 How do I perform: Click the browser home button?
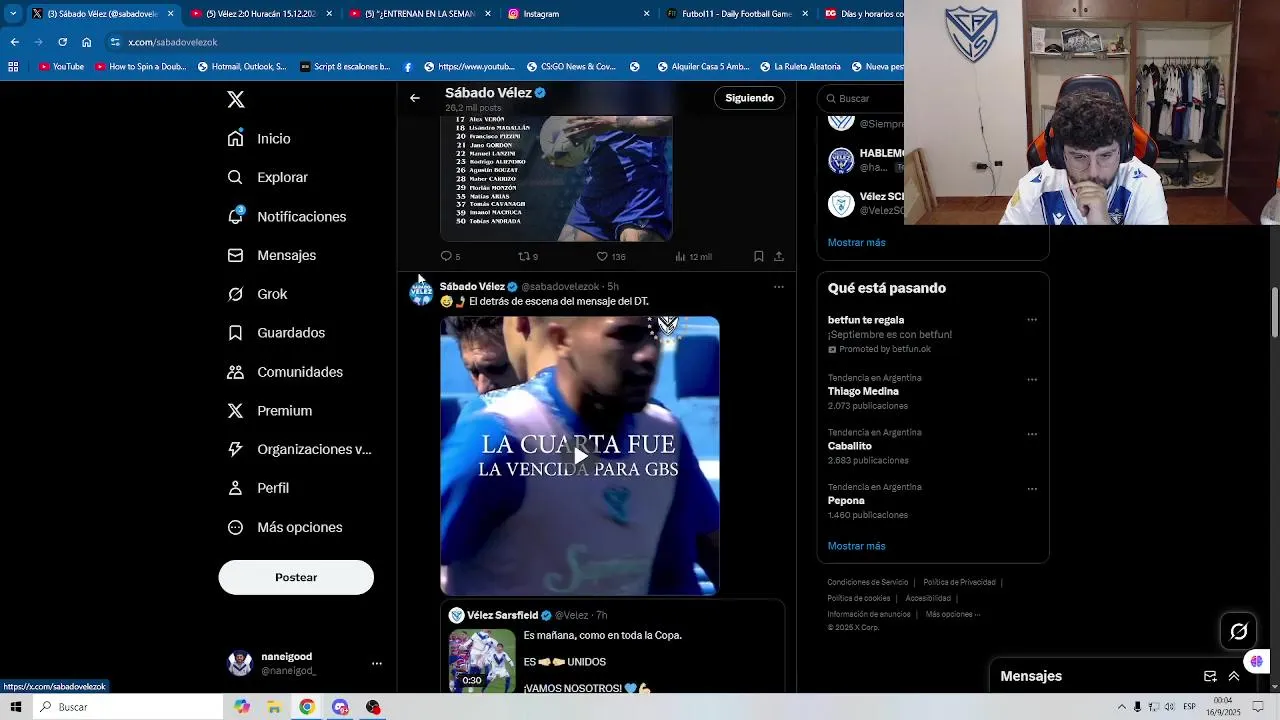coord(86,42)
